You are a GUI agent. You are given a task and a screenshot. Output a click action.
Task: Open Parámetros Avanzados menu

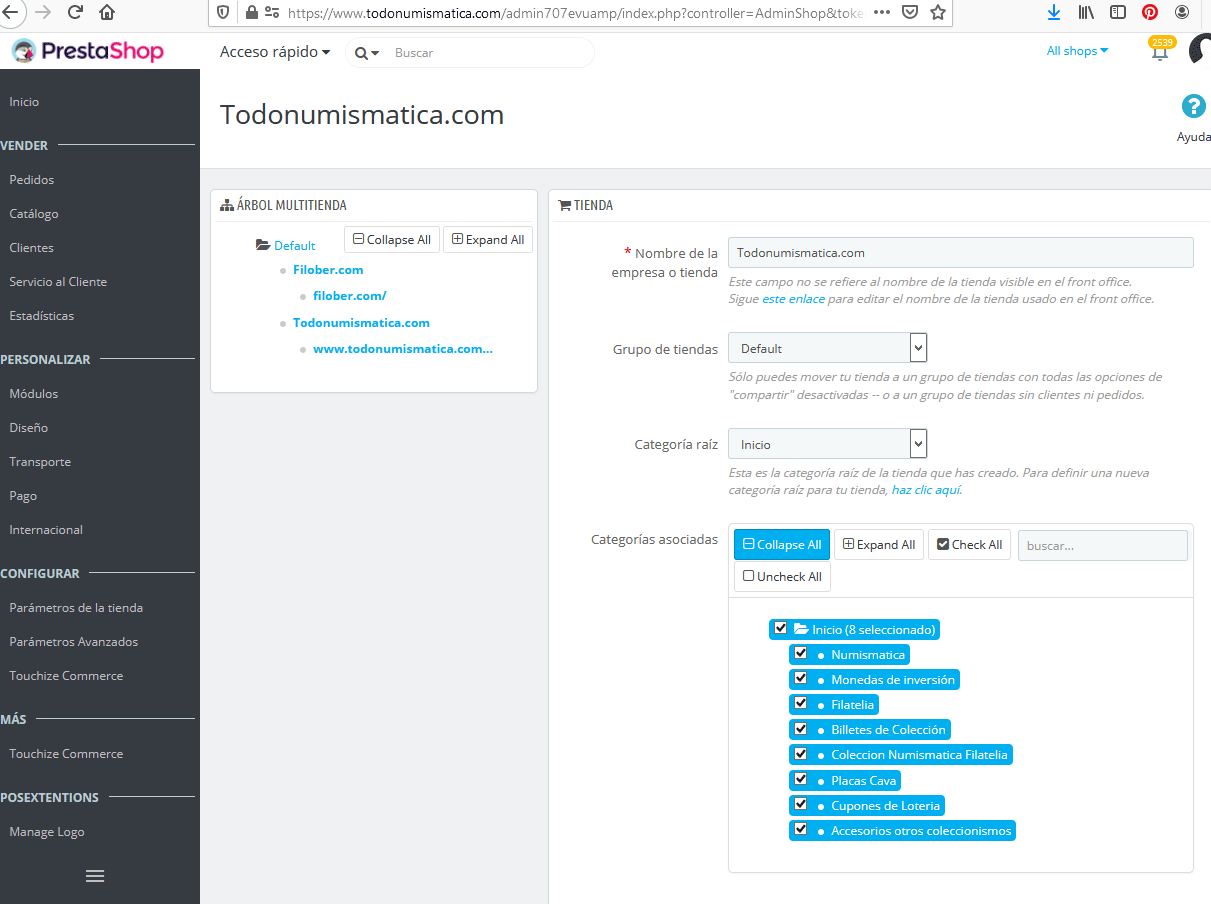click(x=74, y=642)
